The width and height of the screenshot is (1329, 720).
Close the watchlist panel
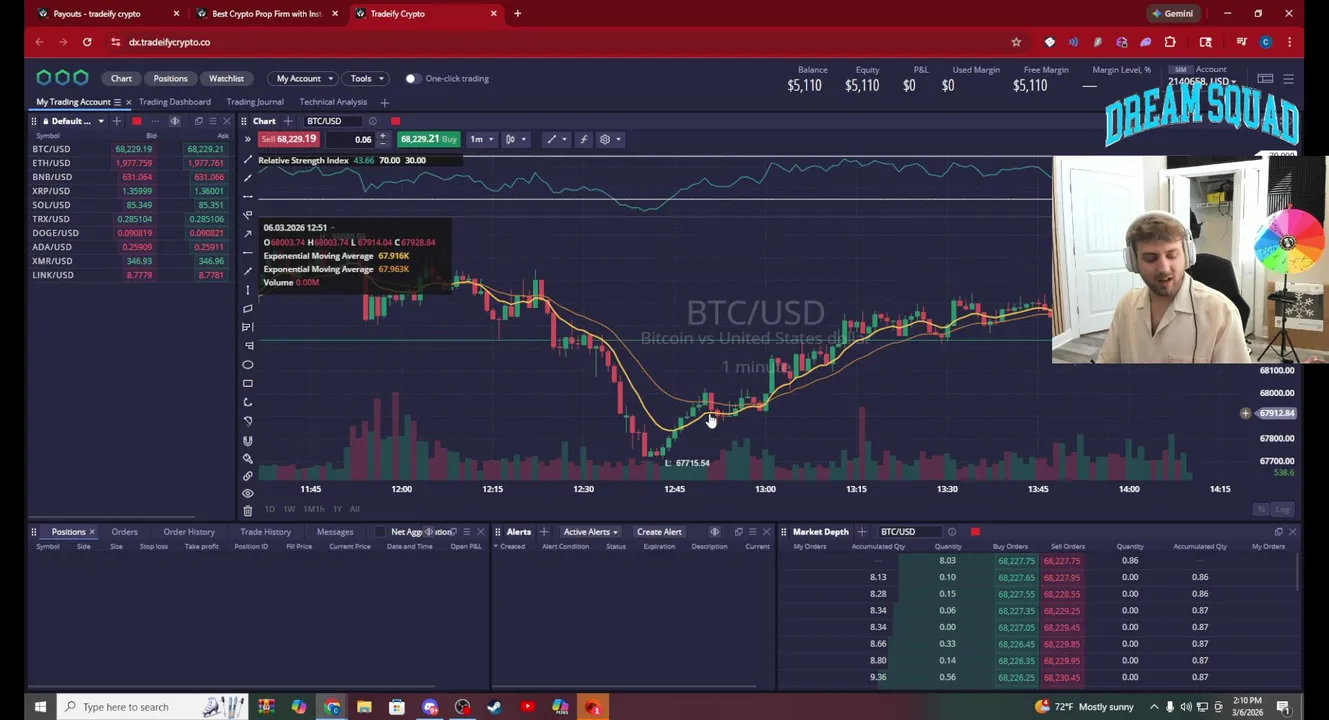pyautogui.click(x=226, y=121)
